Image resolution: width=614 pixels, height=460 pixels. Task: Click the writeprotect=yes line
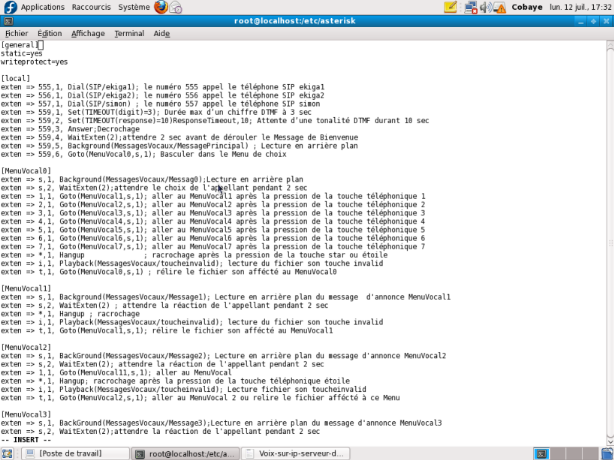[34, 62]
